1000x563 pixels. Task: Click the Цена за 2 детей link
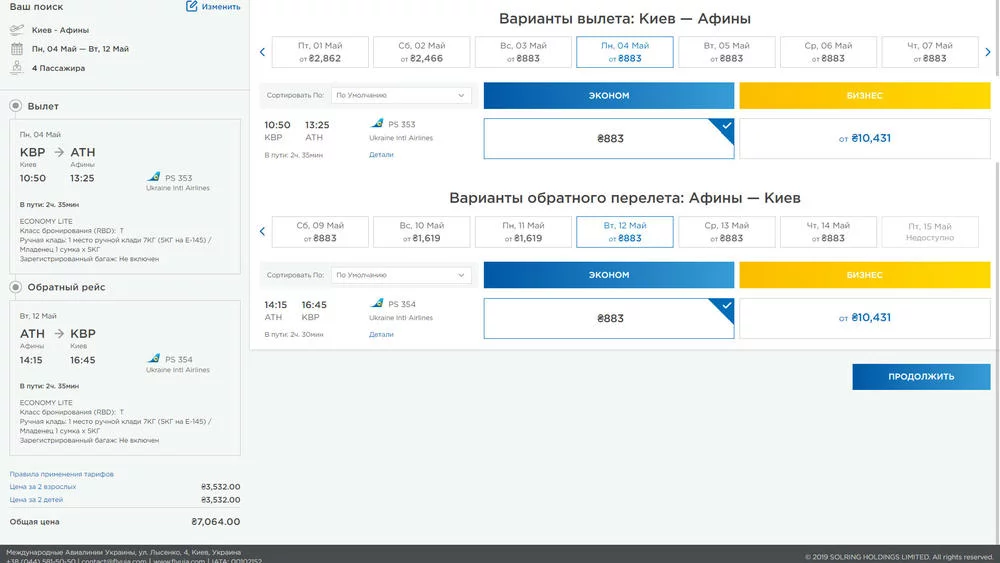(x=36, y=499)
